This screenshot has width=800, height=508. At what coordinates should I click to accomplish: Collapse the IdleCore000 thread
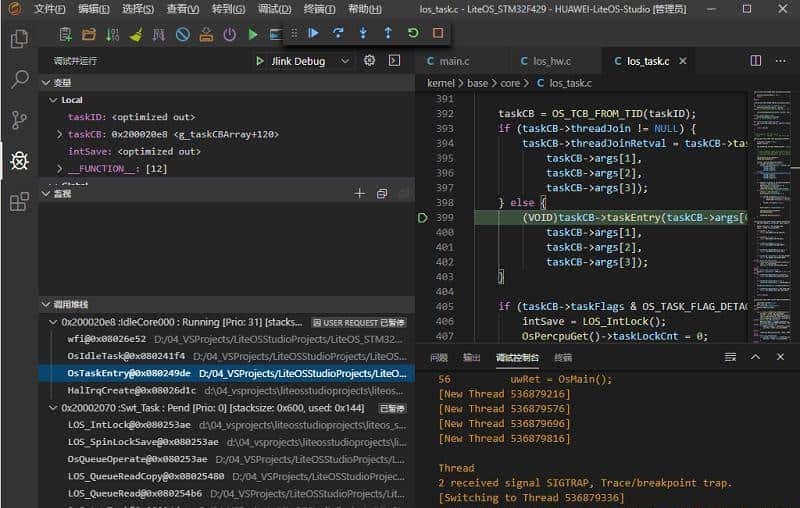(53, 322)
